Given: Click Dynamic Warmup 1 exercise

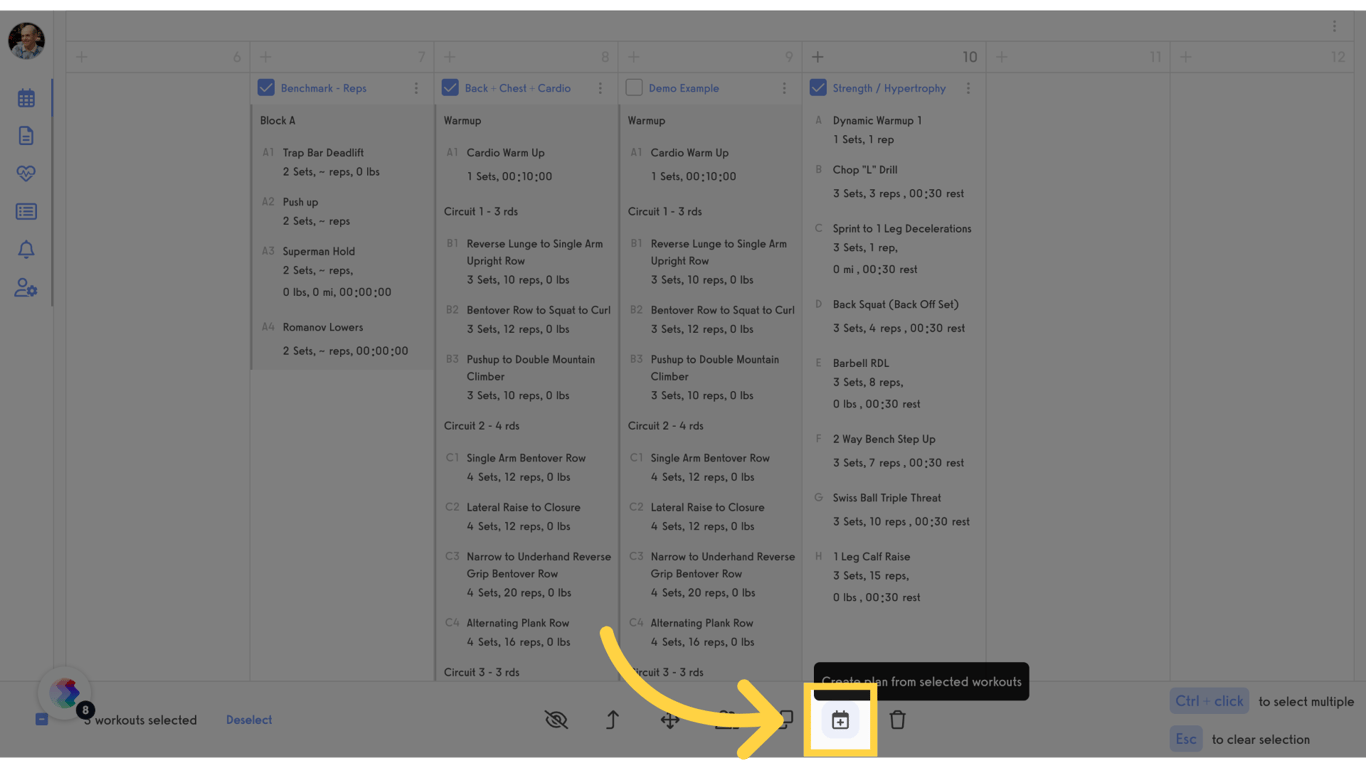Looking at the screenshot, I should pyautogui.click(x=878, y=120).
